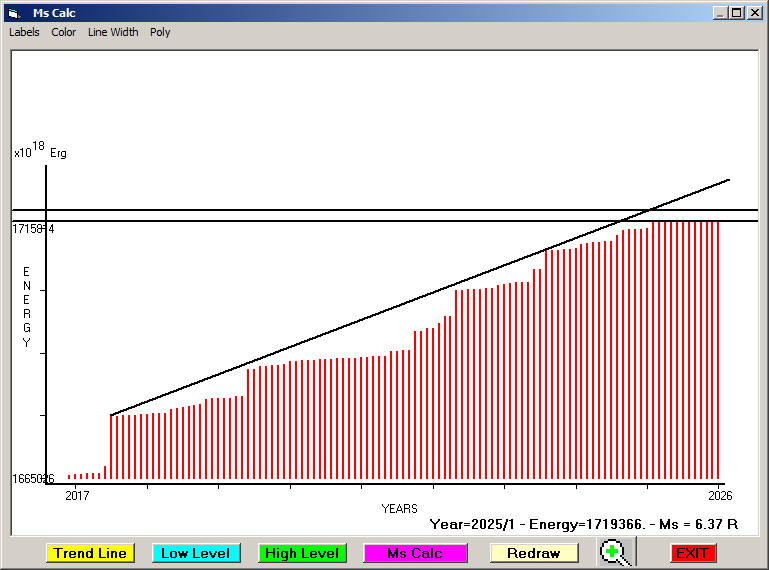Click the YEARS axis title
769x570 pixels.
tap(399, 509)
